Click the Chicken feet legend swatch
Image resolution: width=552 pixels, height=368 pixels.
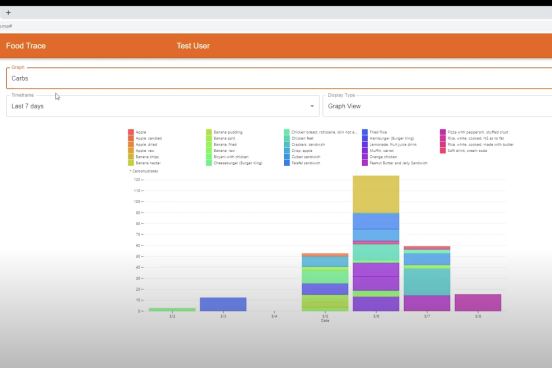click(x=287, y=138)
